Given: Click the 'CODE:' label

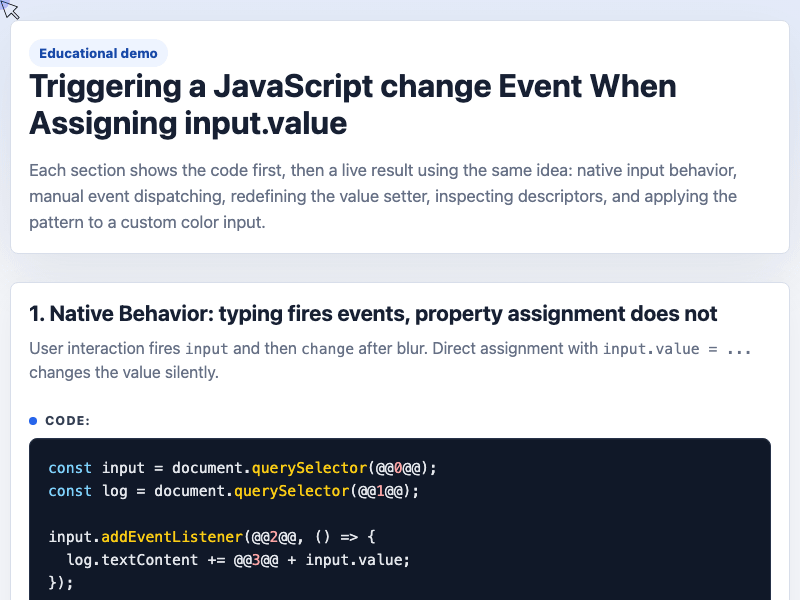Looking at the screenshot, I should 67,421.
